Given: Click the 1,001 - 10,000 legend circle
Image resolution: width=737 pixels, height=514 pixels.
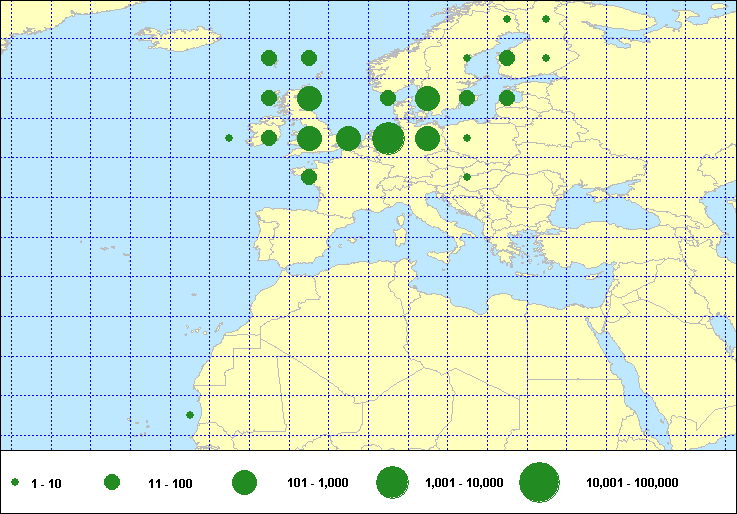Looking at the screenshot, I should [x=391, y=483].
